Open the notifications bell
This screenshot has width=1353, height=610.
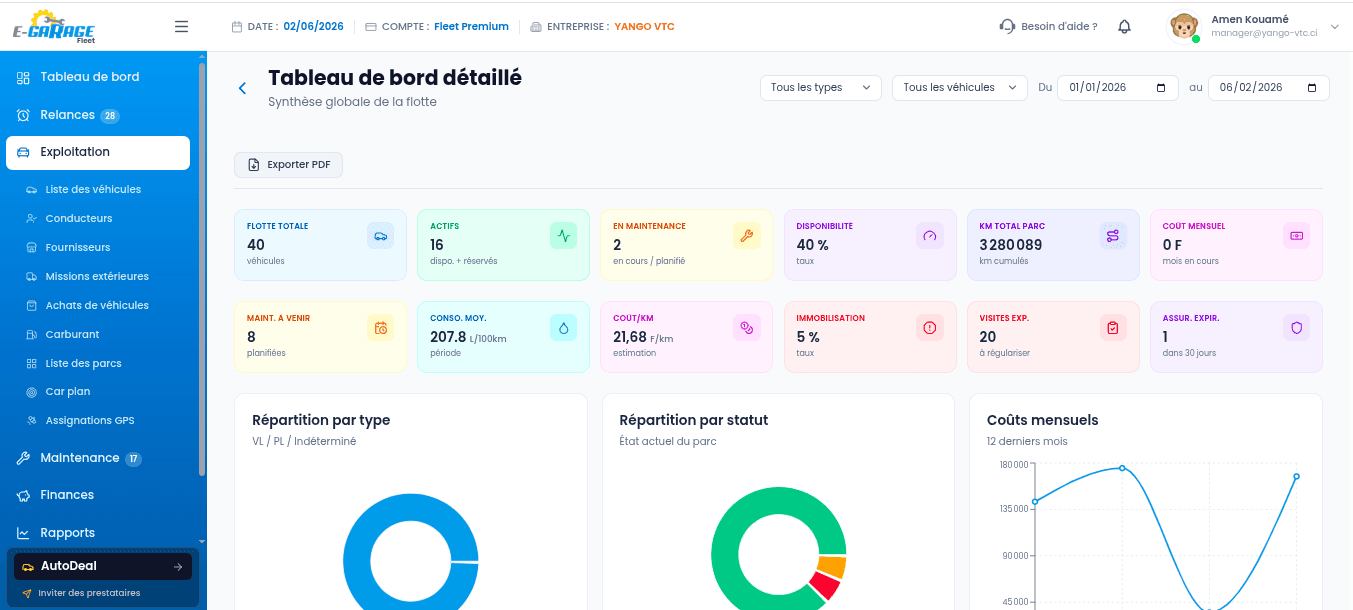[x=1125, y=27]
